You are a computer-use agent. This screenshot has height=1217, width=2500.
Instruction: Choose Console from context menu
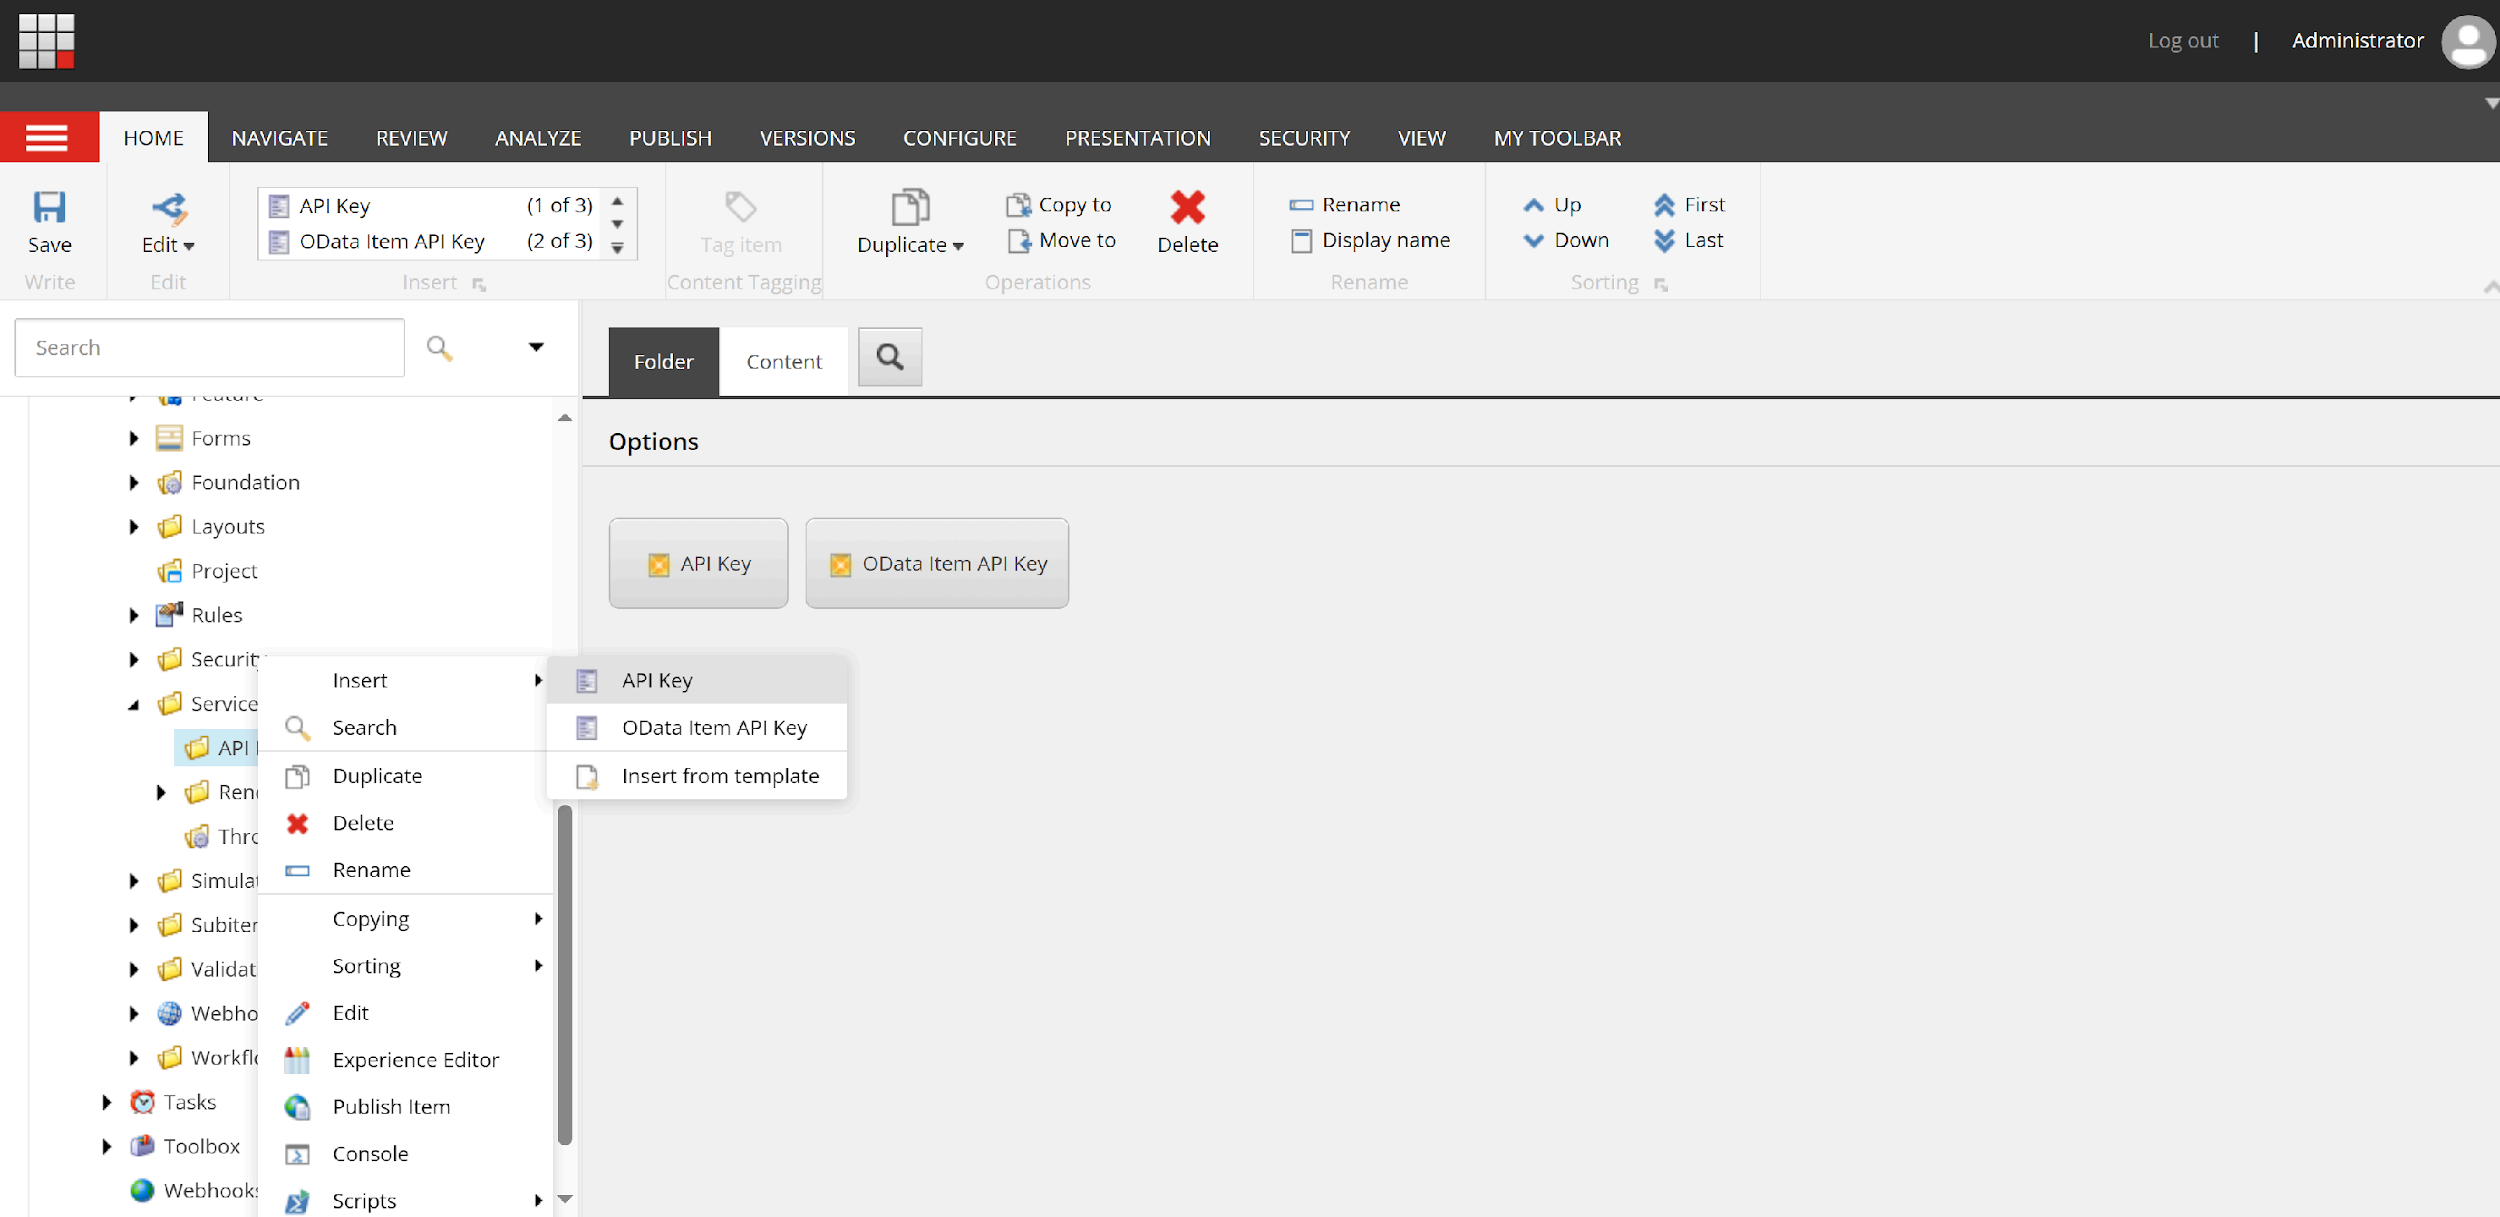point(405,1154)
